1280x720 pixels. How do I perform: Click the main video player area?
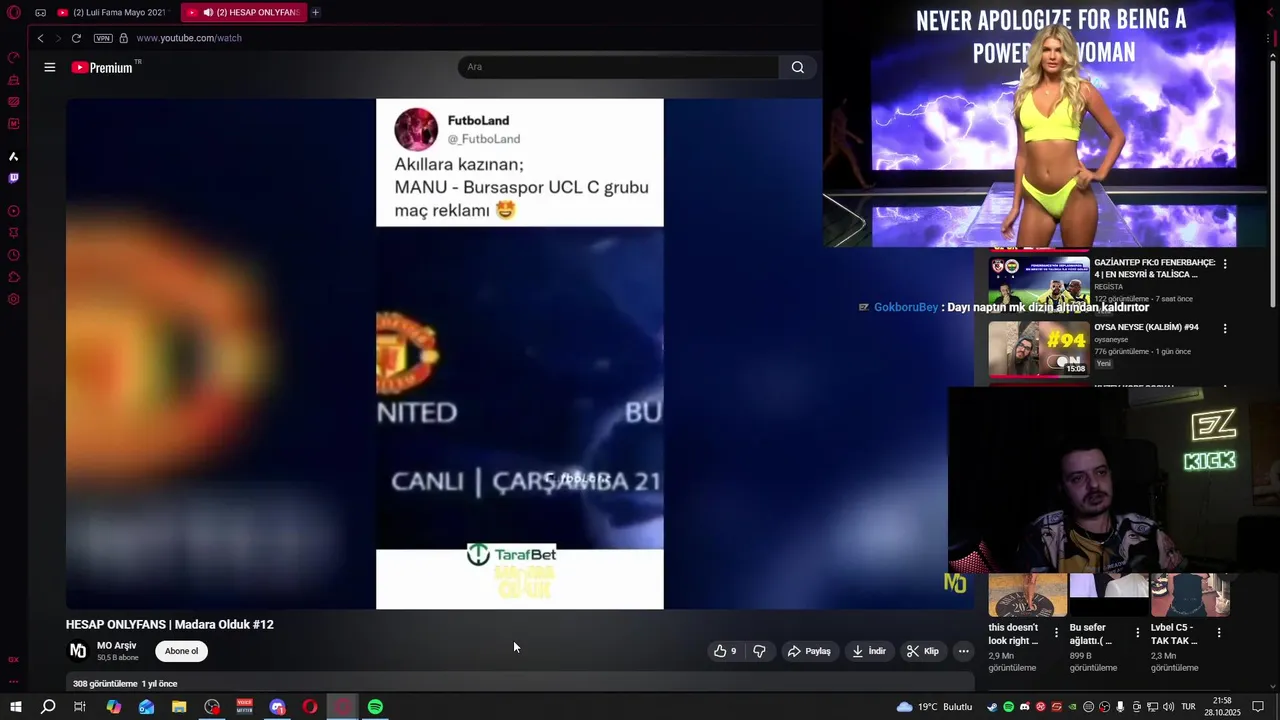(x=519, y=353)
